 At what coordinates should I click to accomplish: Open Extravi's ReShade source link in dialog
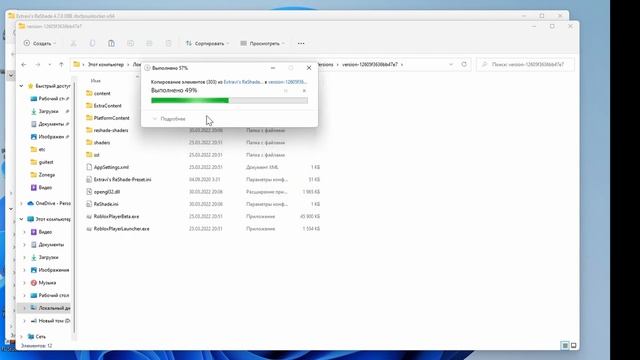[x=242, y=82]
